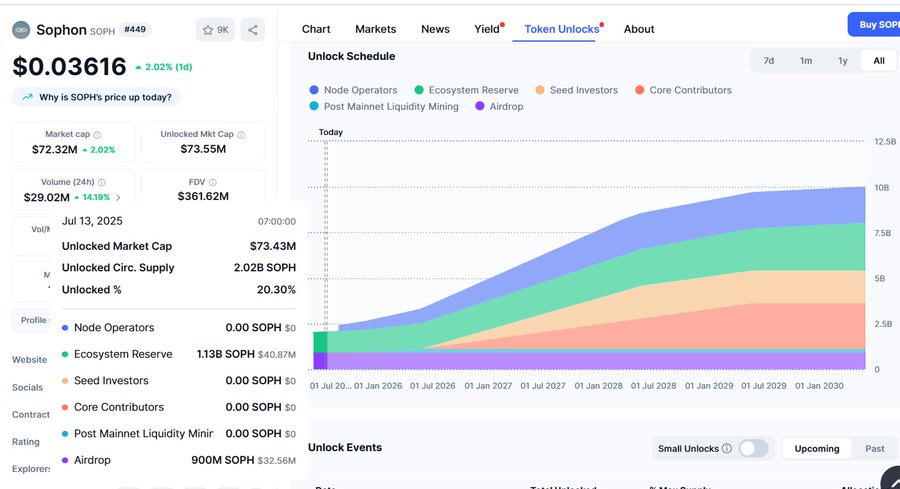Image resolution: width=900 pixels, height=489 pixels.
Task: Select the 7d time range
Action: (769, 60)
